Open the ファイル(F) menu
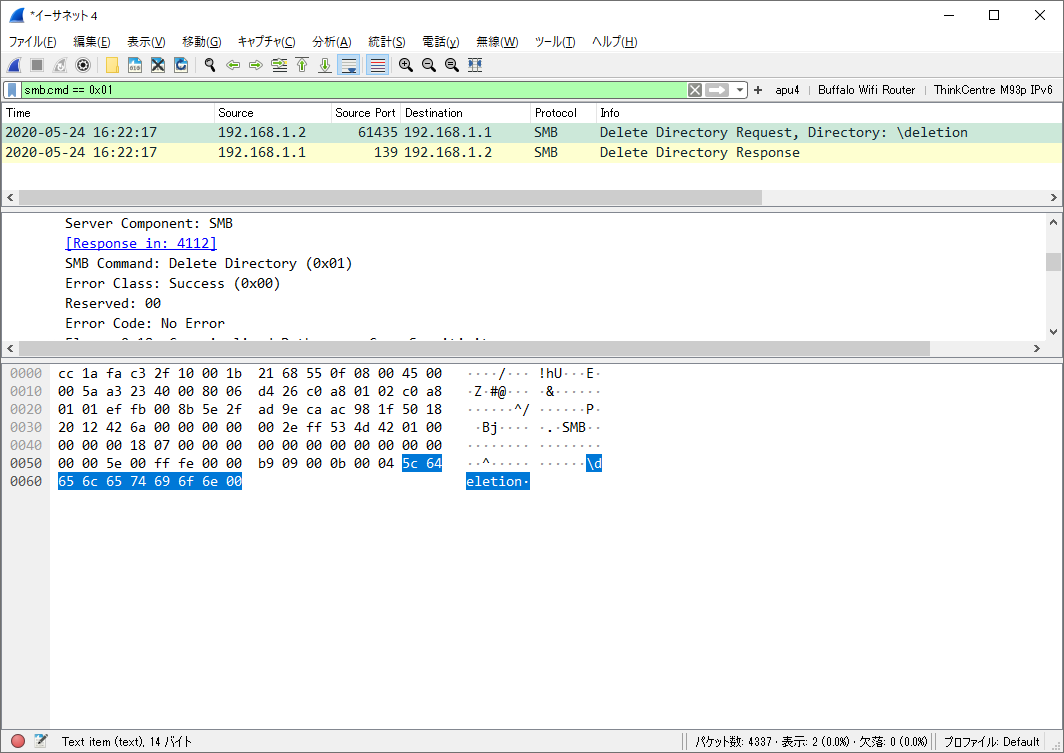 click(x=32, y=42)
